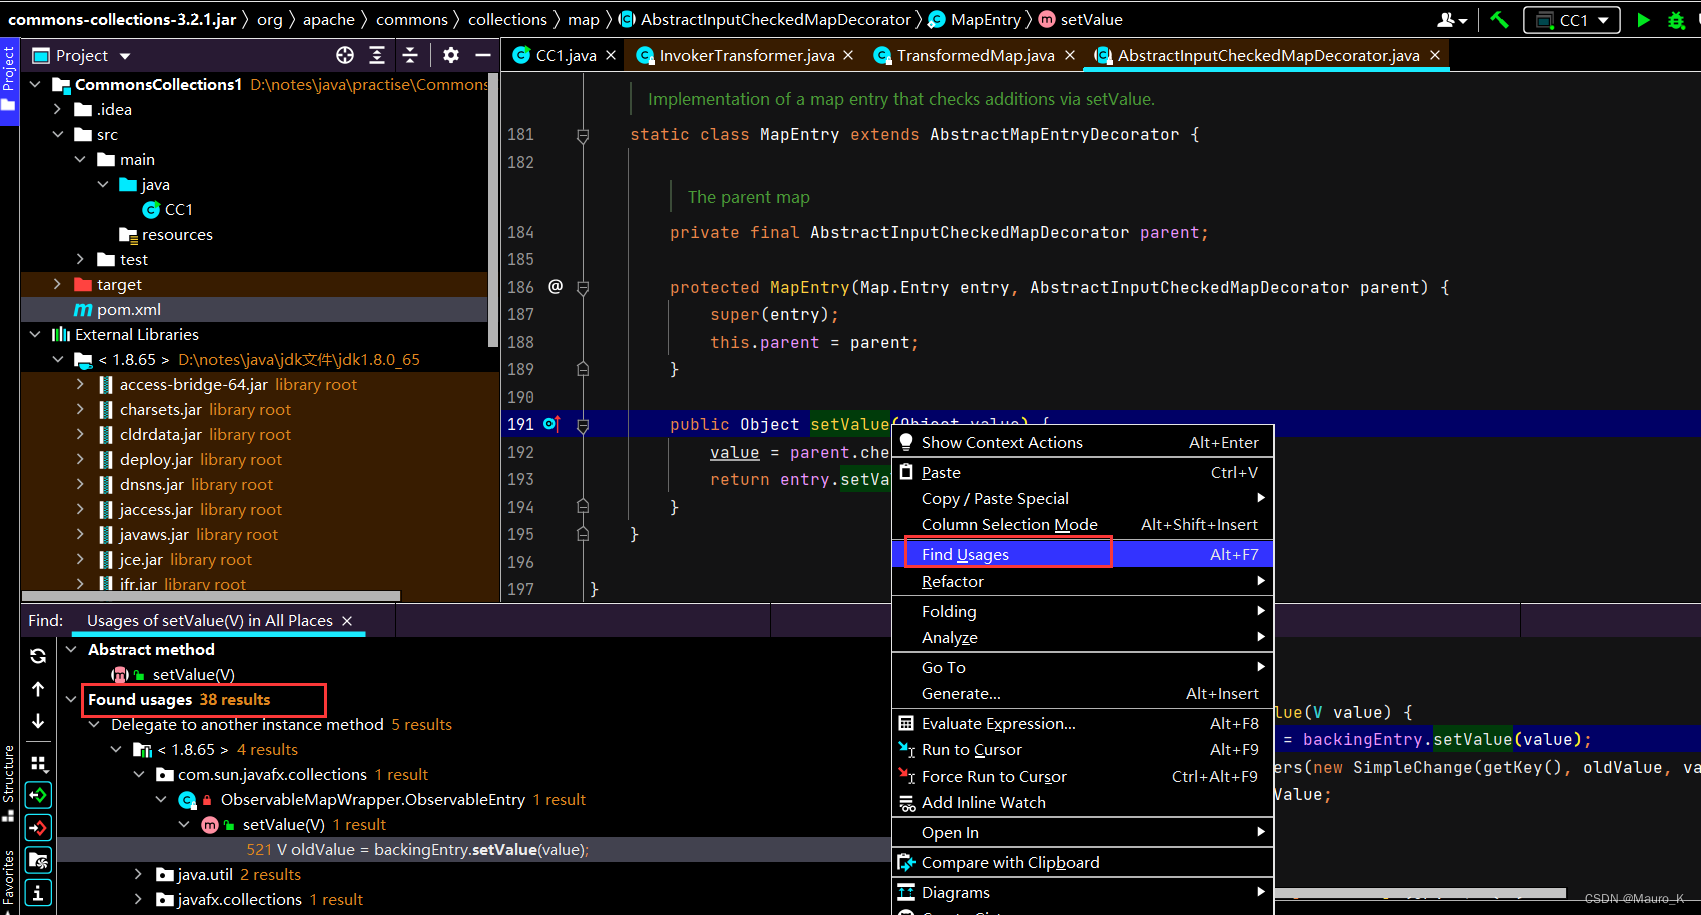Click the Project tool window side tab

click(9, 80)
